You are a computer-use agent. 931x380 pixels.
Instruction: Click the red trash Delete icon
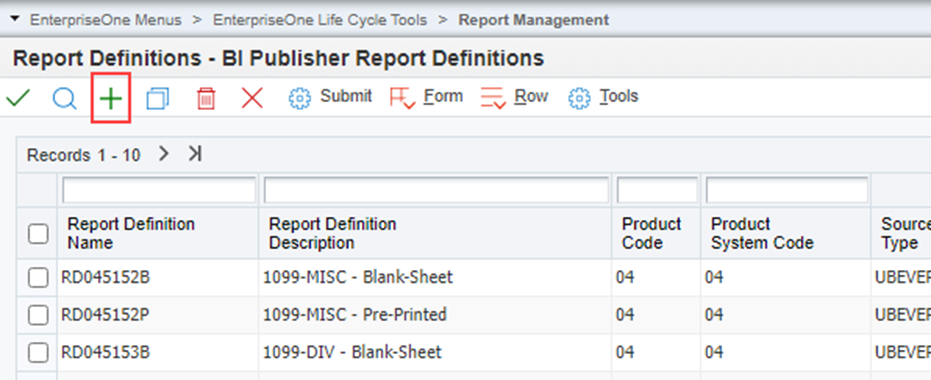click(x=206, y=99)
